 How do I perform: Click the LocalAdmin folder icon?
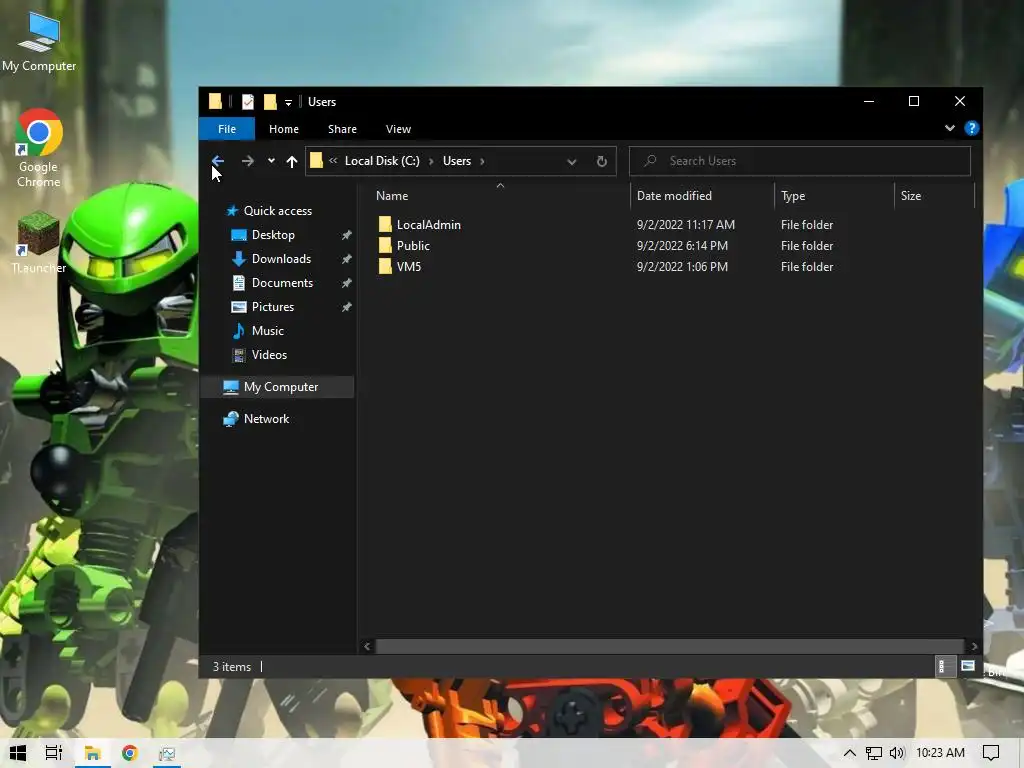click(385, 225)
